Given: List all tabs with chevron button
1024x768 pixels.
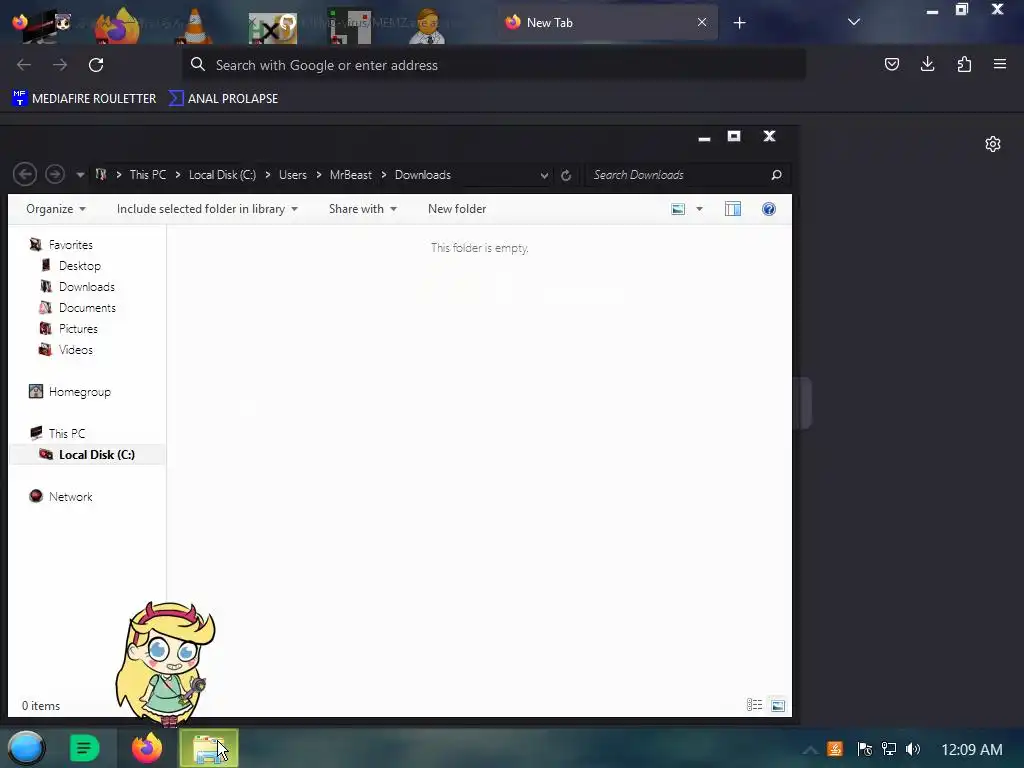Looking at the screenshot, I should click(854, 22).
